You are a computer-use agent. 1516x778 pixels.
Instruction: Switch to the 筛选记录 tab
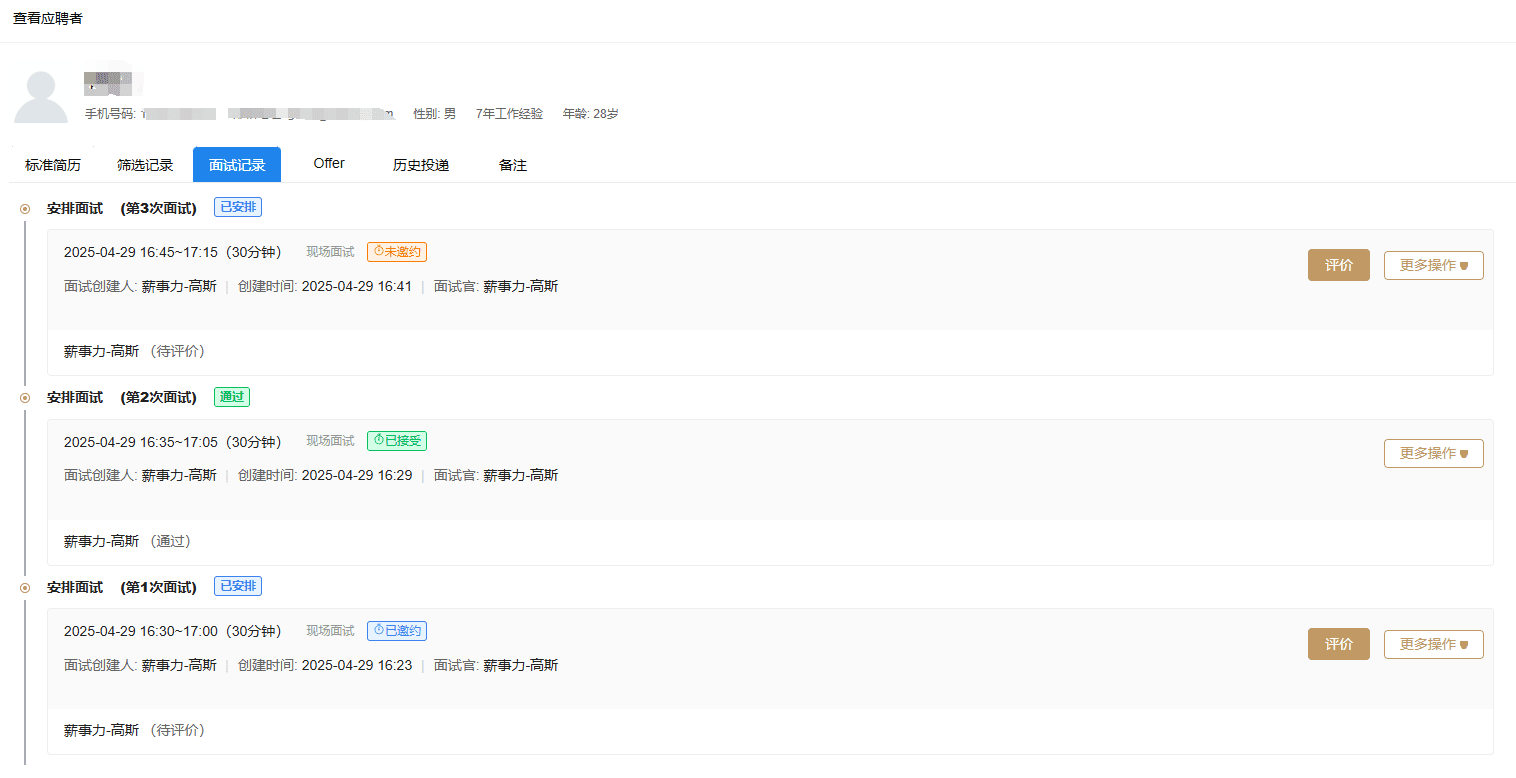click(x=145, y=165)
